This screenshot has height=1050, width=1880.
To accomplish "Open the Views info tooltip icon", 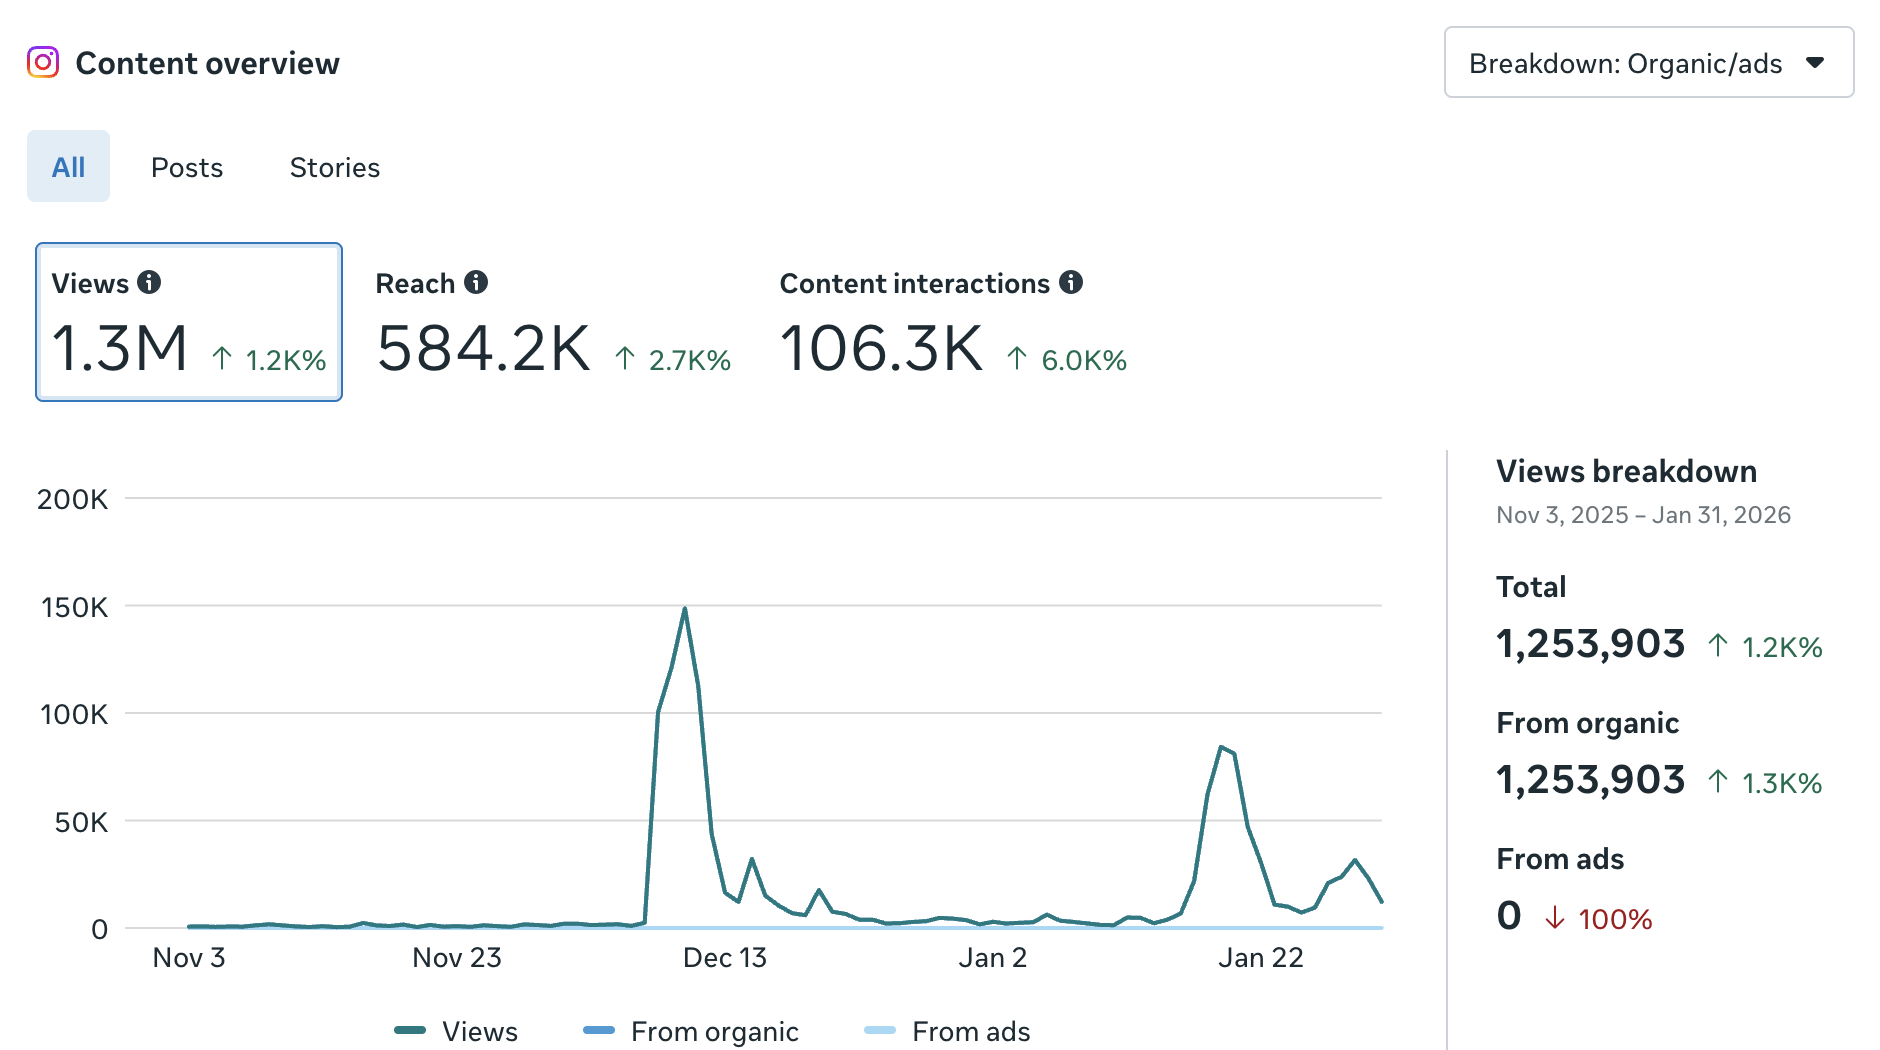I will click(x=151, y=283).
